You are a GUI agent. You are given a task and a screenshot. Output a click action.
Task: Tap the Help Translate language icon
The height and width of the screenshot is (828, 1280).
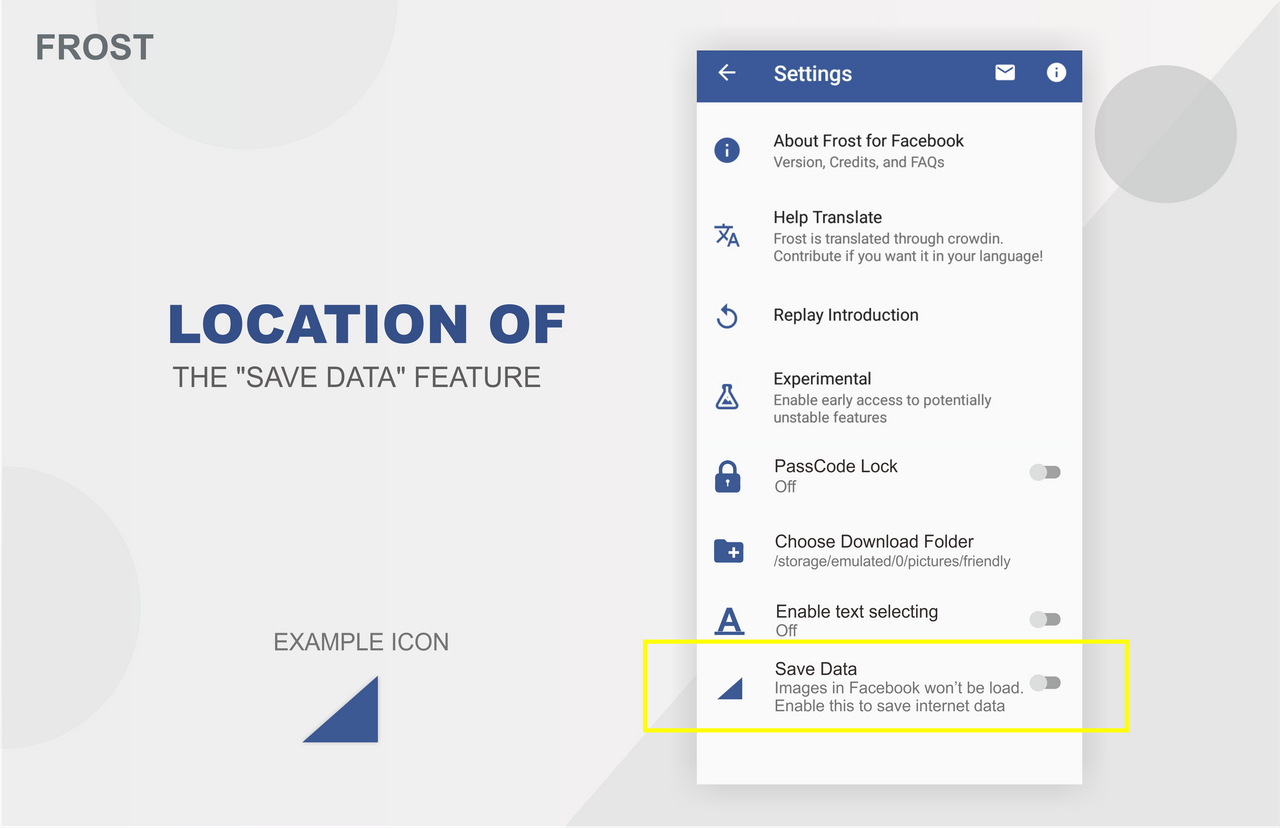[727, 236]
